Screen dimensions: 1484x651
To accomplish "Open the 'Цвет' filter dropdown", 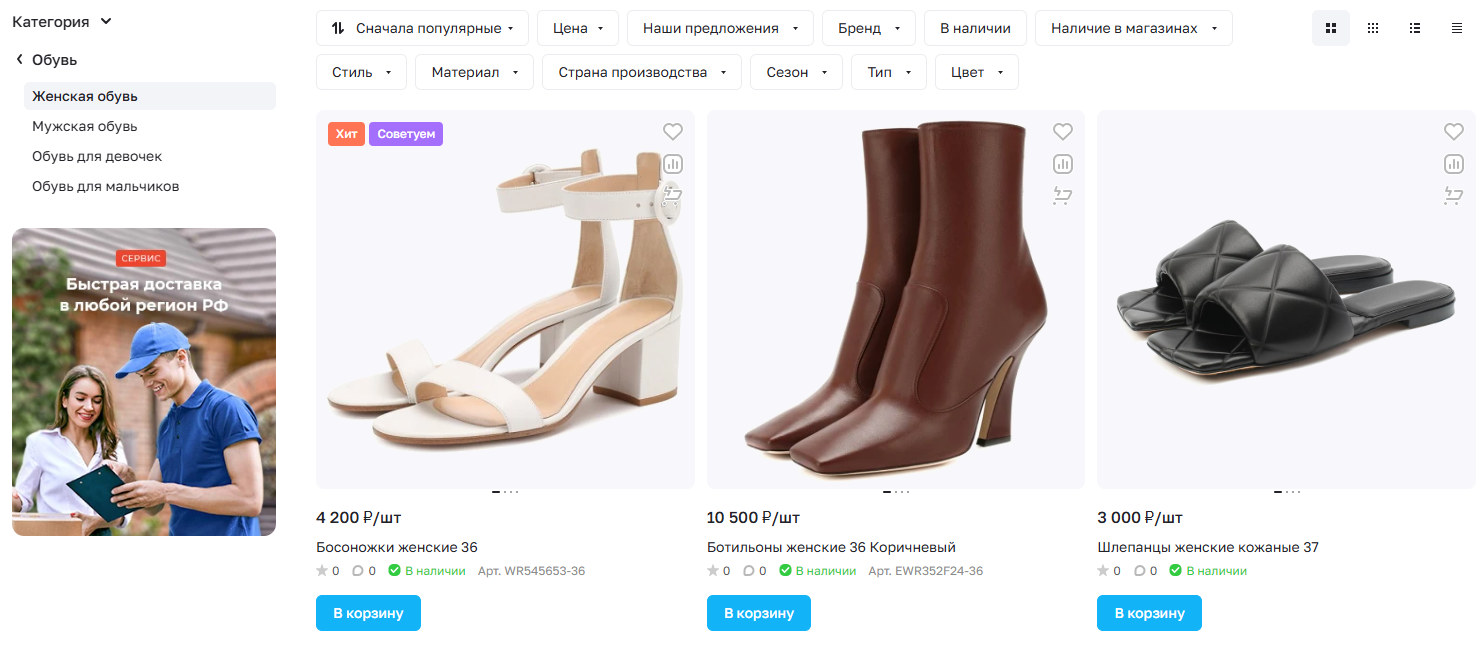I will click(976, 72).
